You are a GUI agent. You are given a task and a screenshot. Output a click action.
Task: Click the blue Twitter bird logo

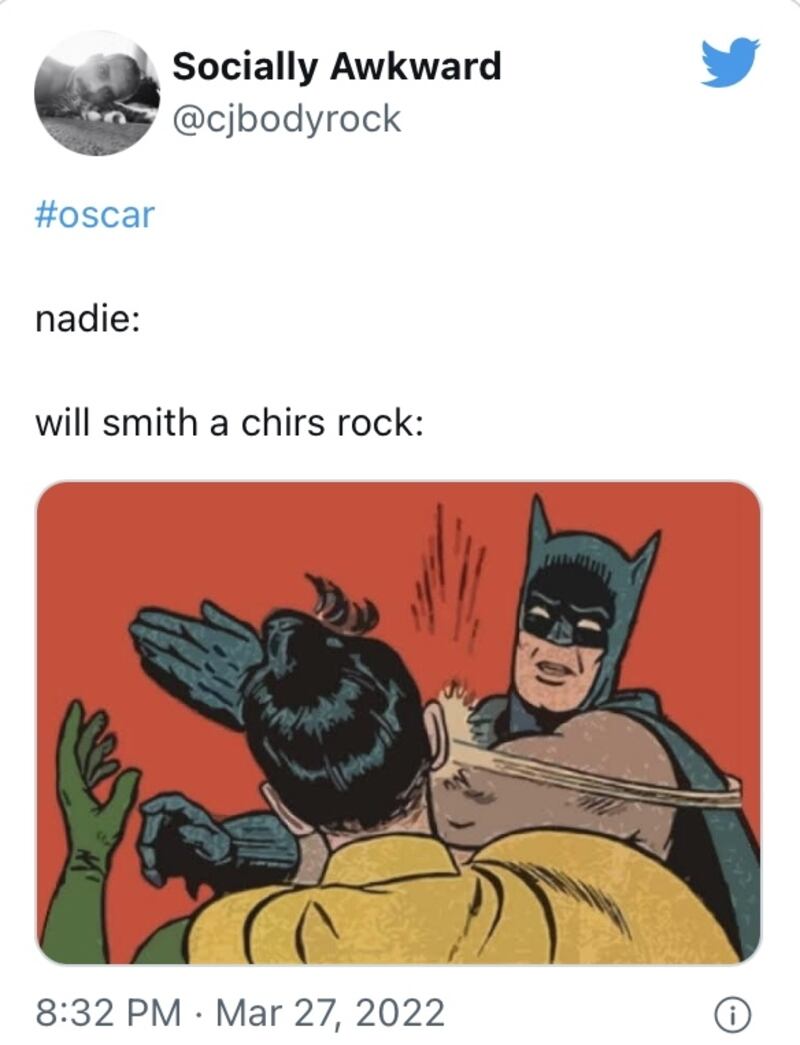730,63
